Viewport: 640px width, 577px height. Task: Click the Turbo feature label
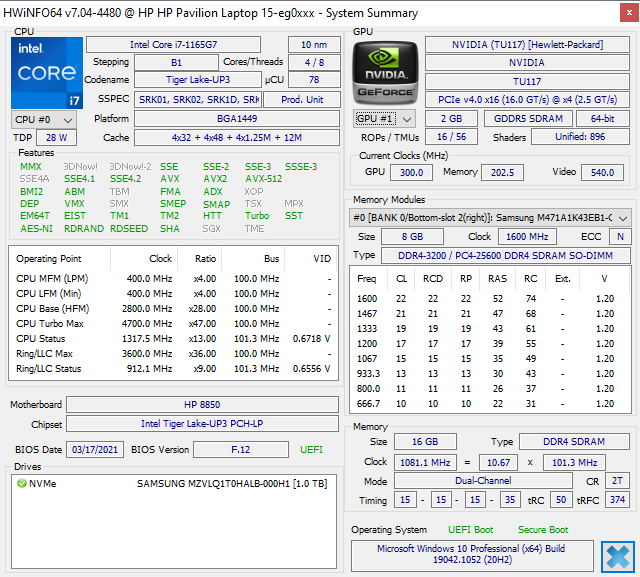tap(257, 216)
